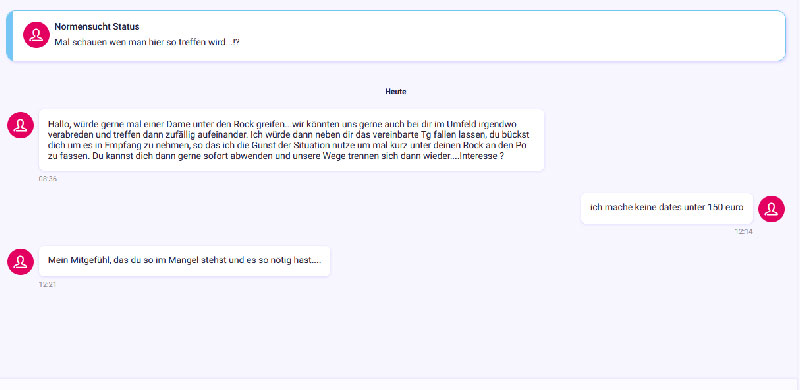The image size is (800, 390).
Task: Open the profile avatar in the status card
Action: pyautogui.click(x=36, y=35)
